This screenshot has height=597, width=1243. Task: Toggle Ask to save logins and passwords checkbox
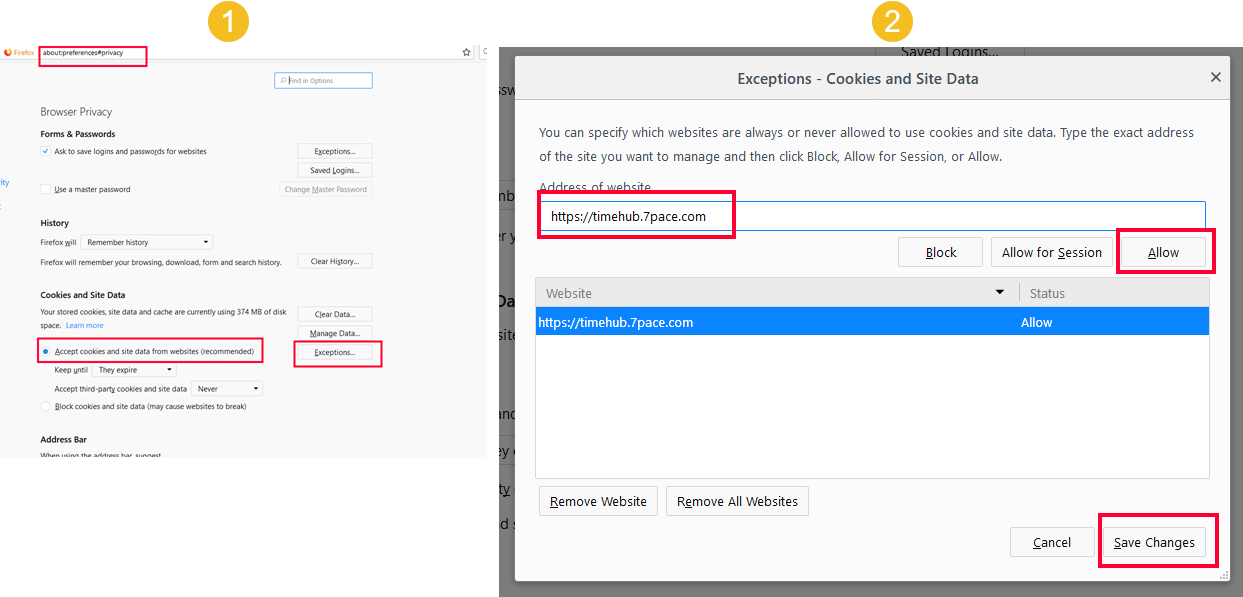pyautogui.click(x=45, y=152)
